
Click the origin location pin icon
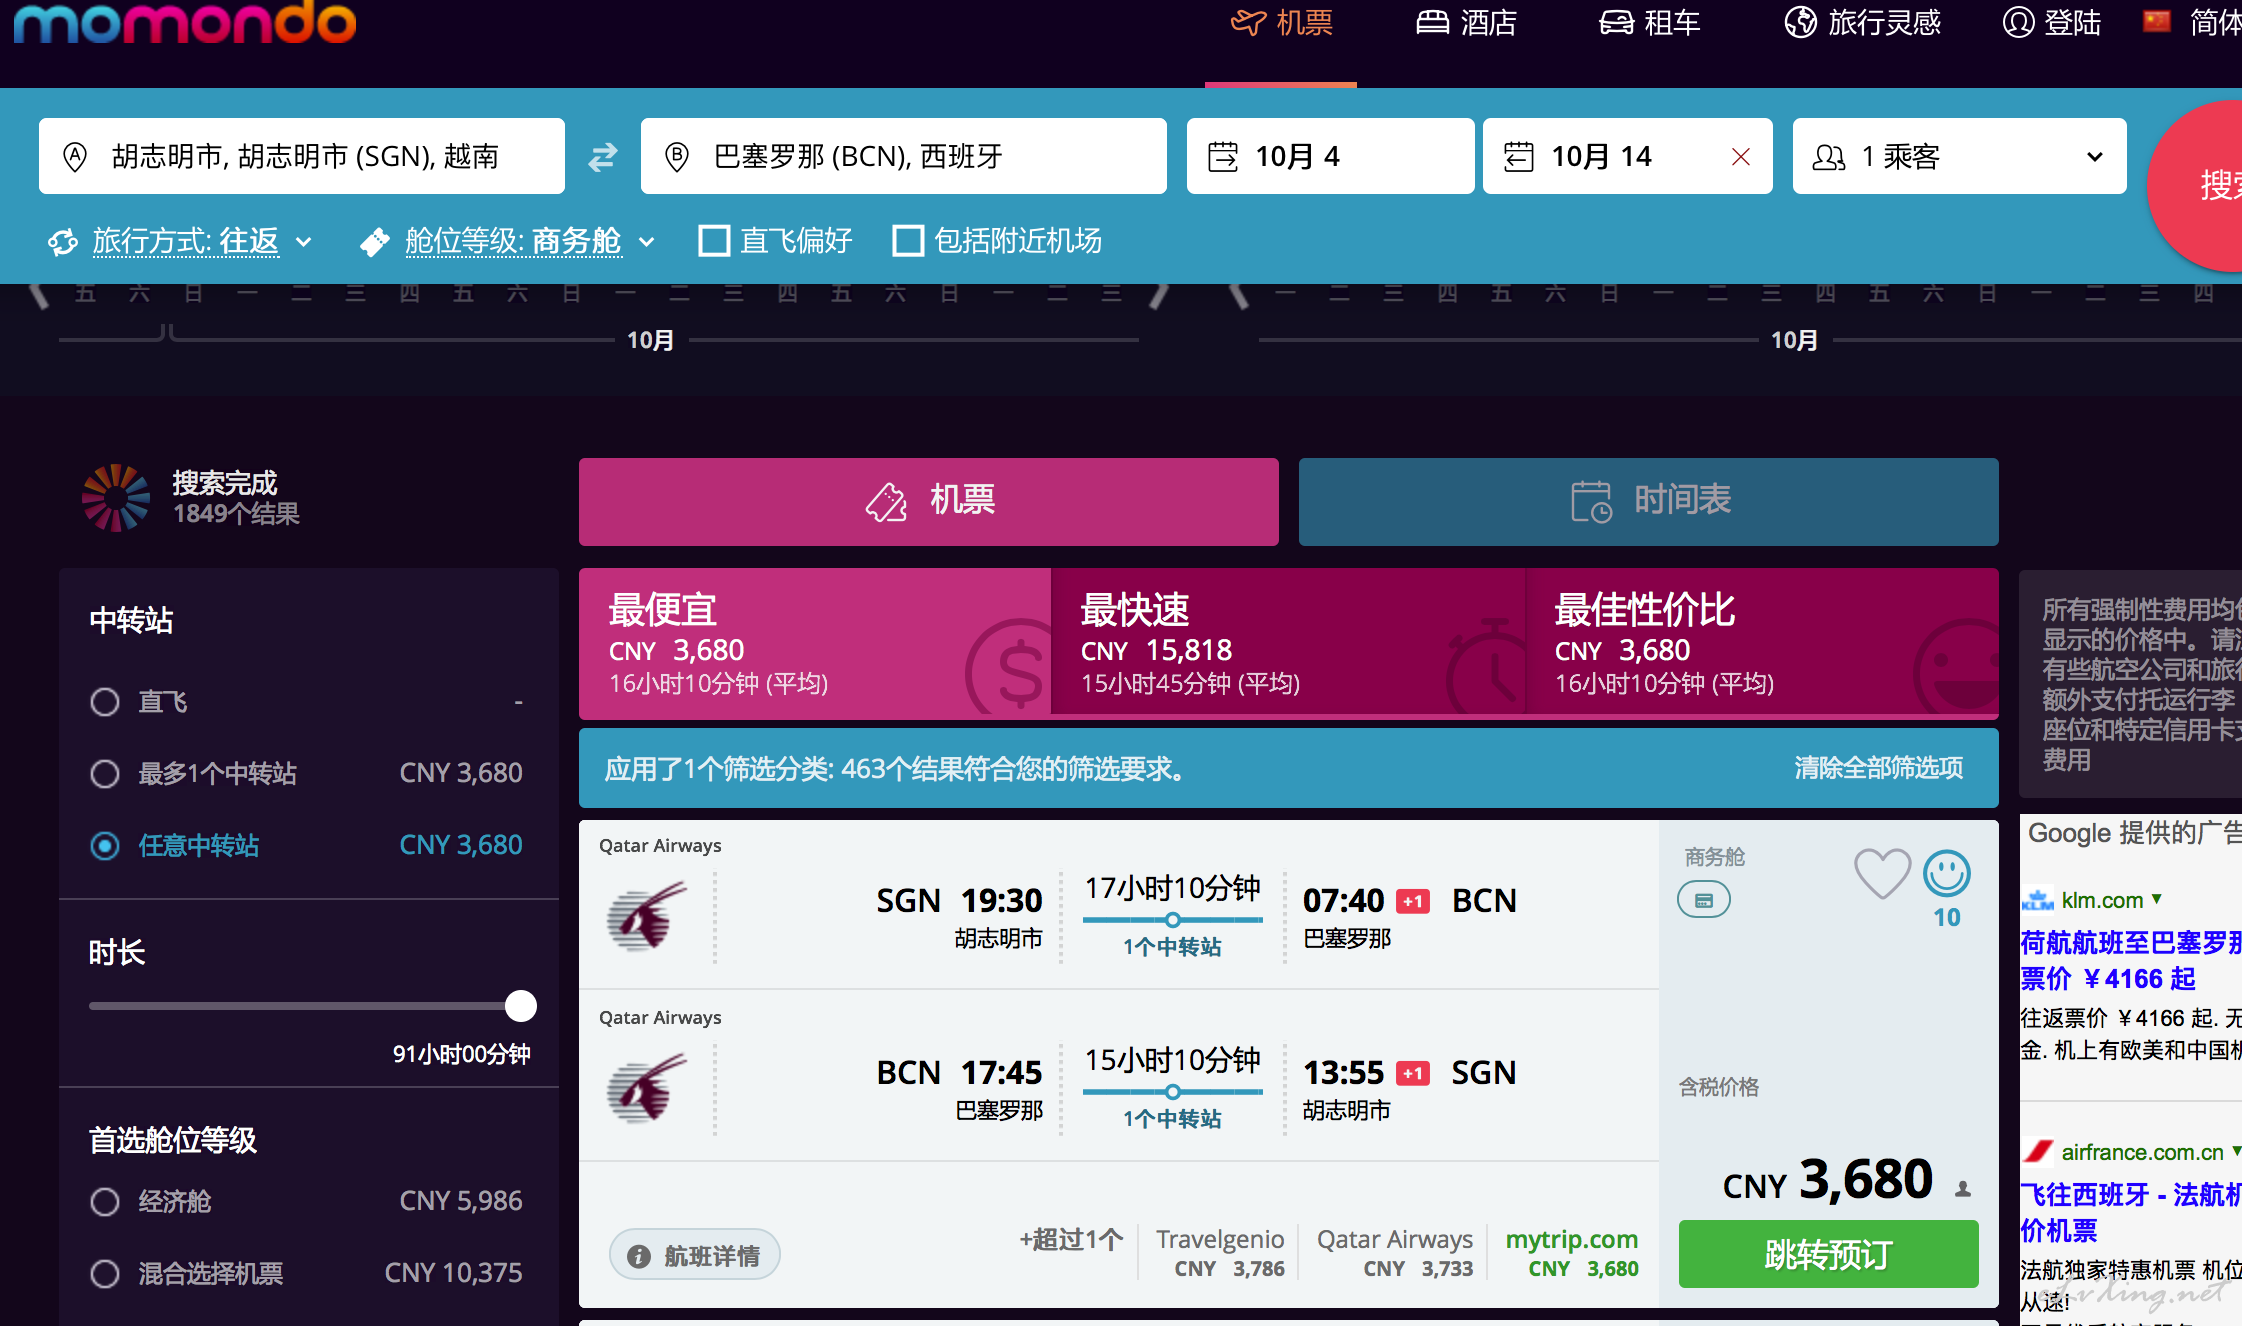click(75, 157)
